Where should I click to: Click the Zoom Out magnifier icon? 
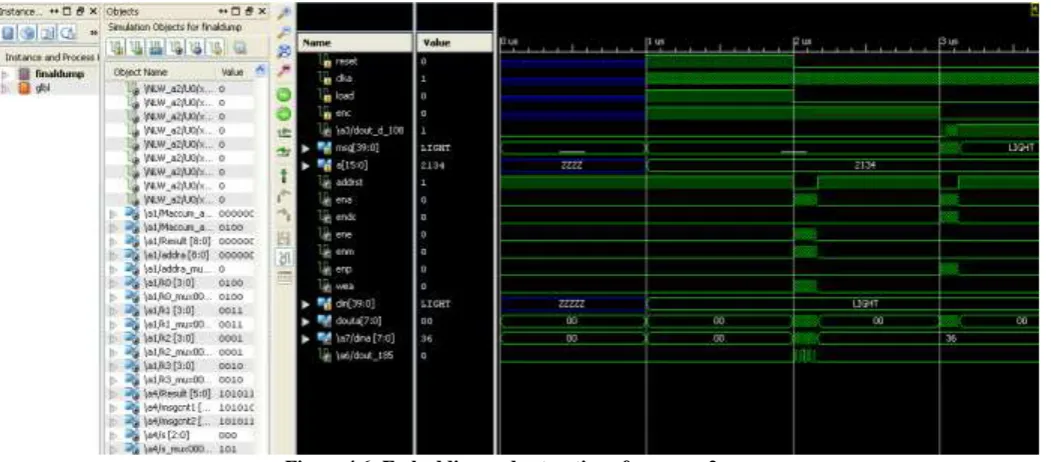tap(284, 32)
